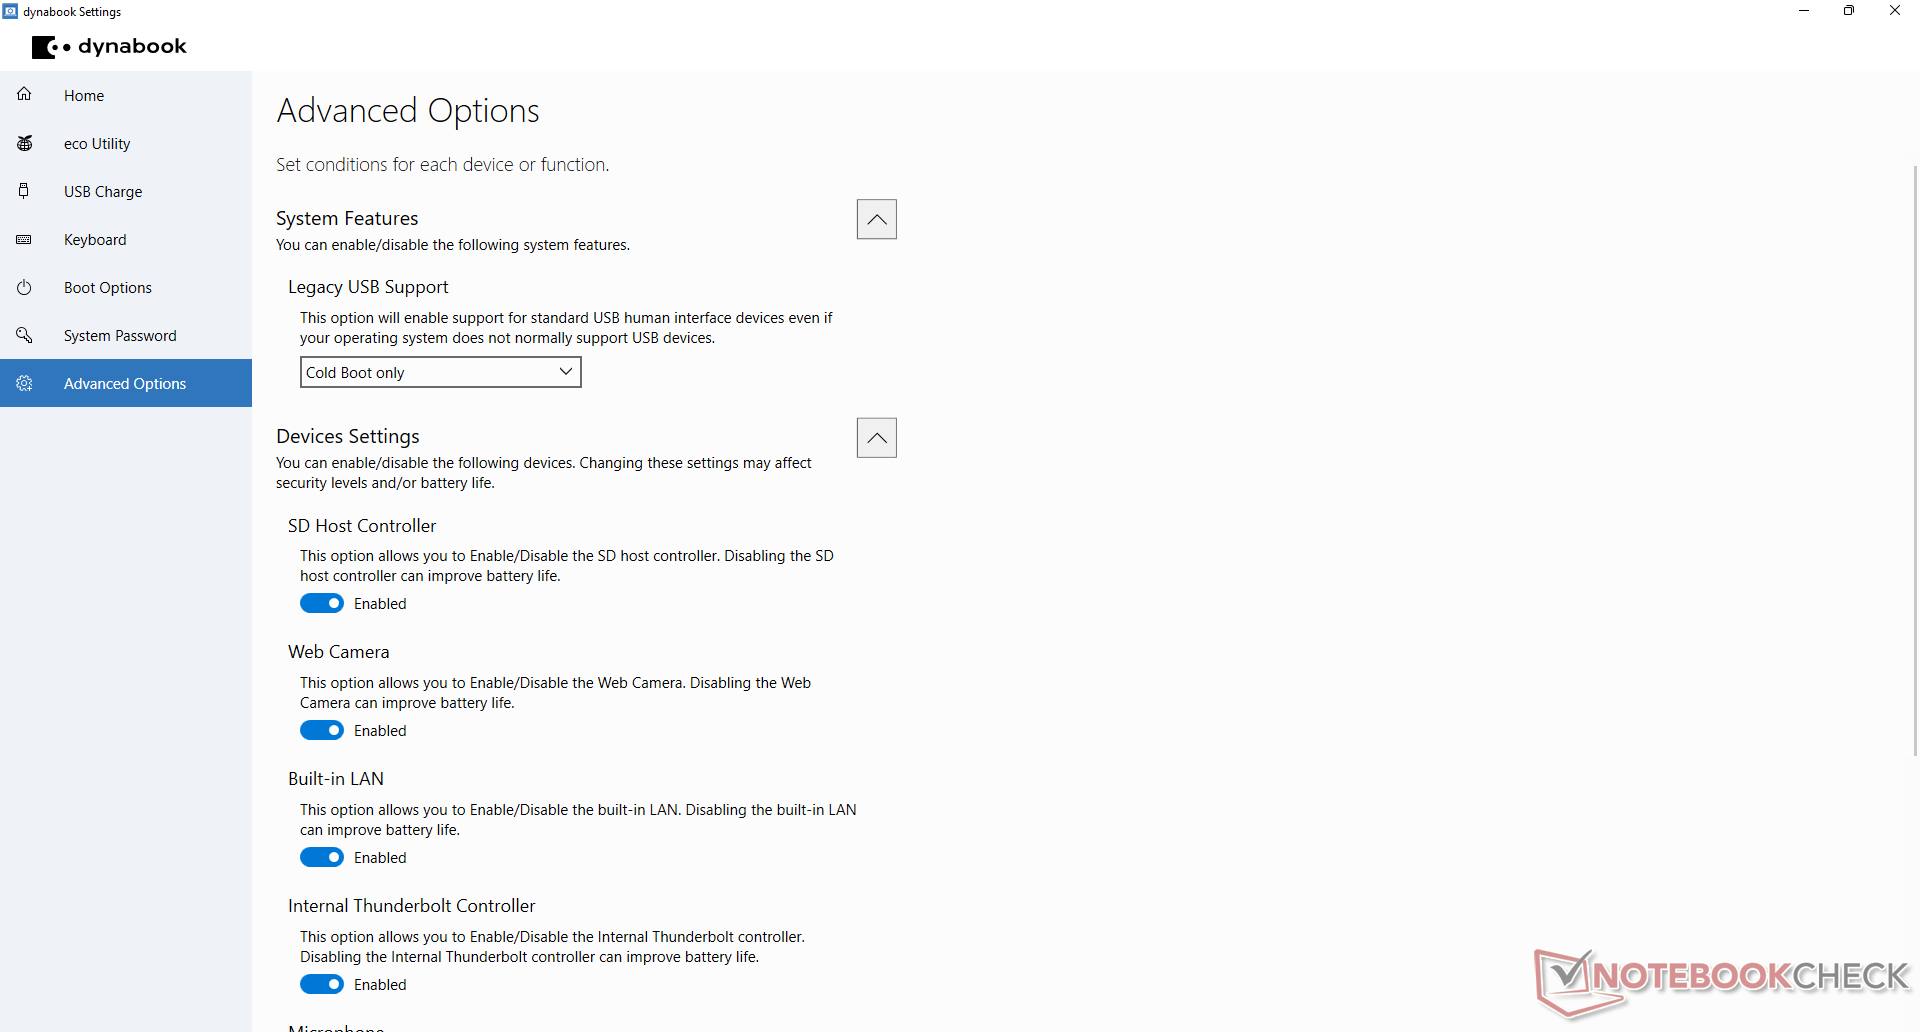Click the Keyboard icon in sidebar
The height and width of the screenshot is (1032, 1920).
24,239
